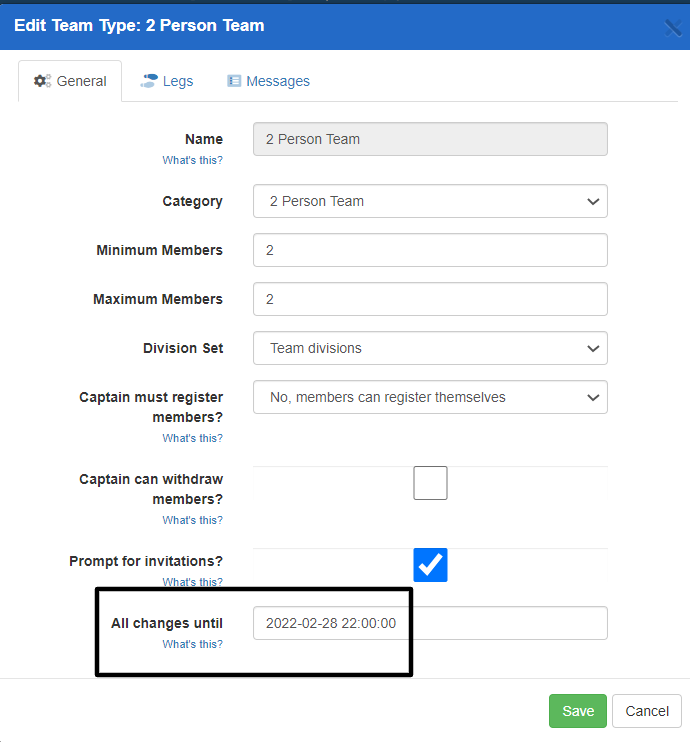Open the Messages tab
690x742 pixels.
(268, 81)
